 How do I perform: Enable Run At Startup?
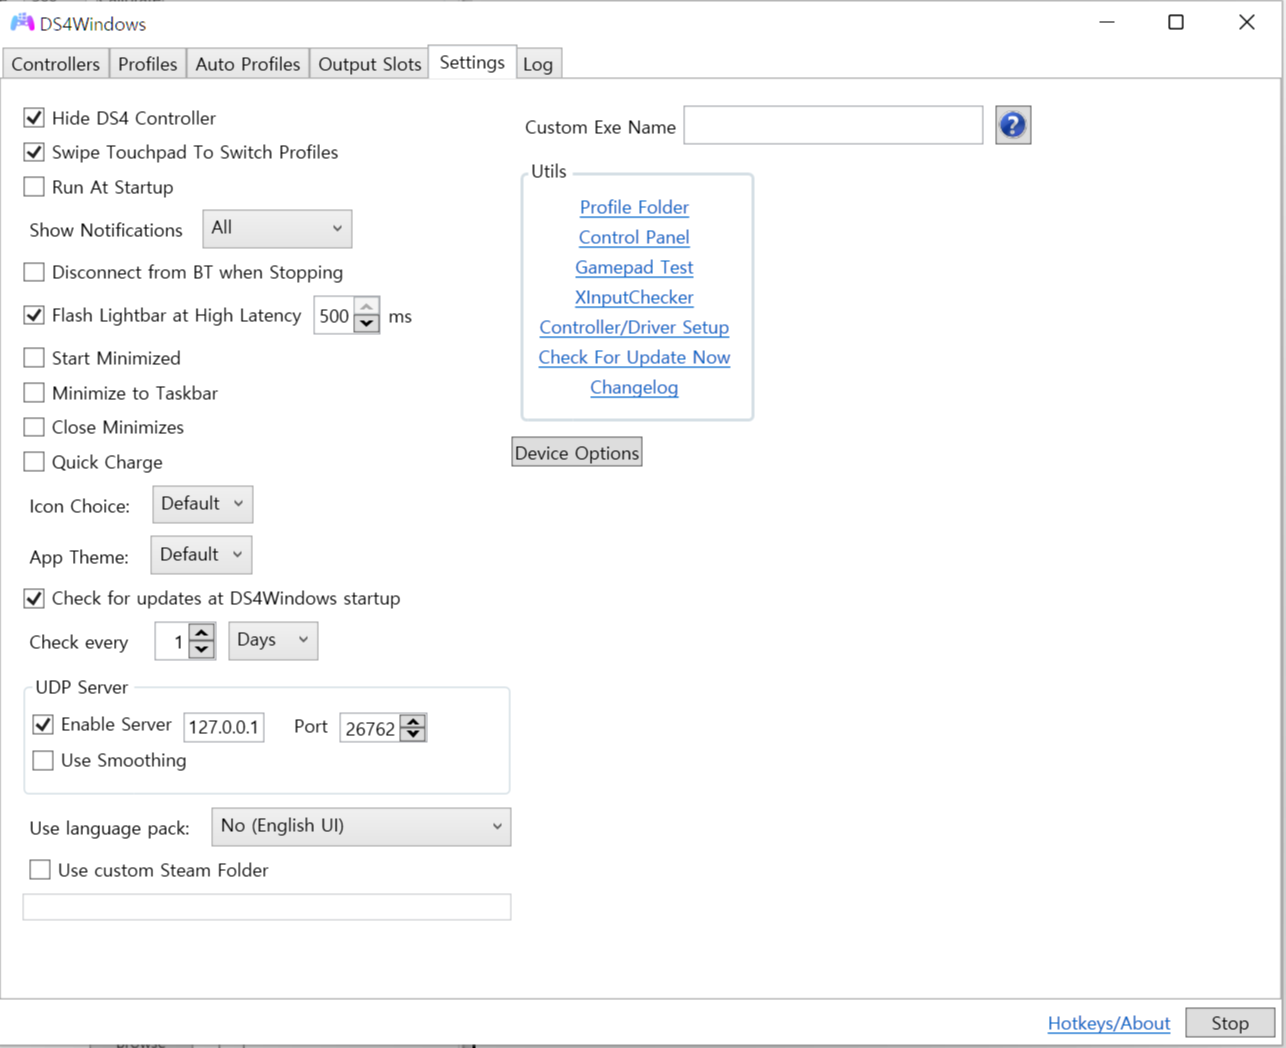point(34,187)
